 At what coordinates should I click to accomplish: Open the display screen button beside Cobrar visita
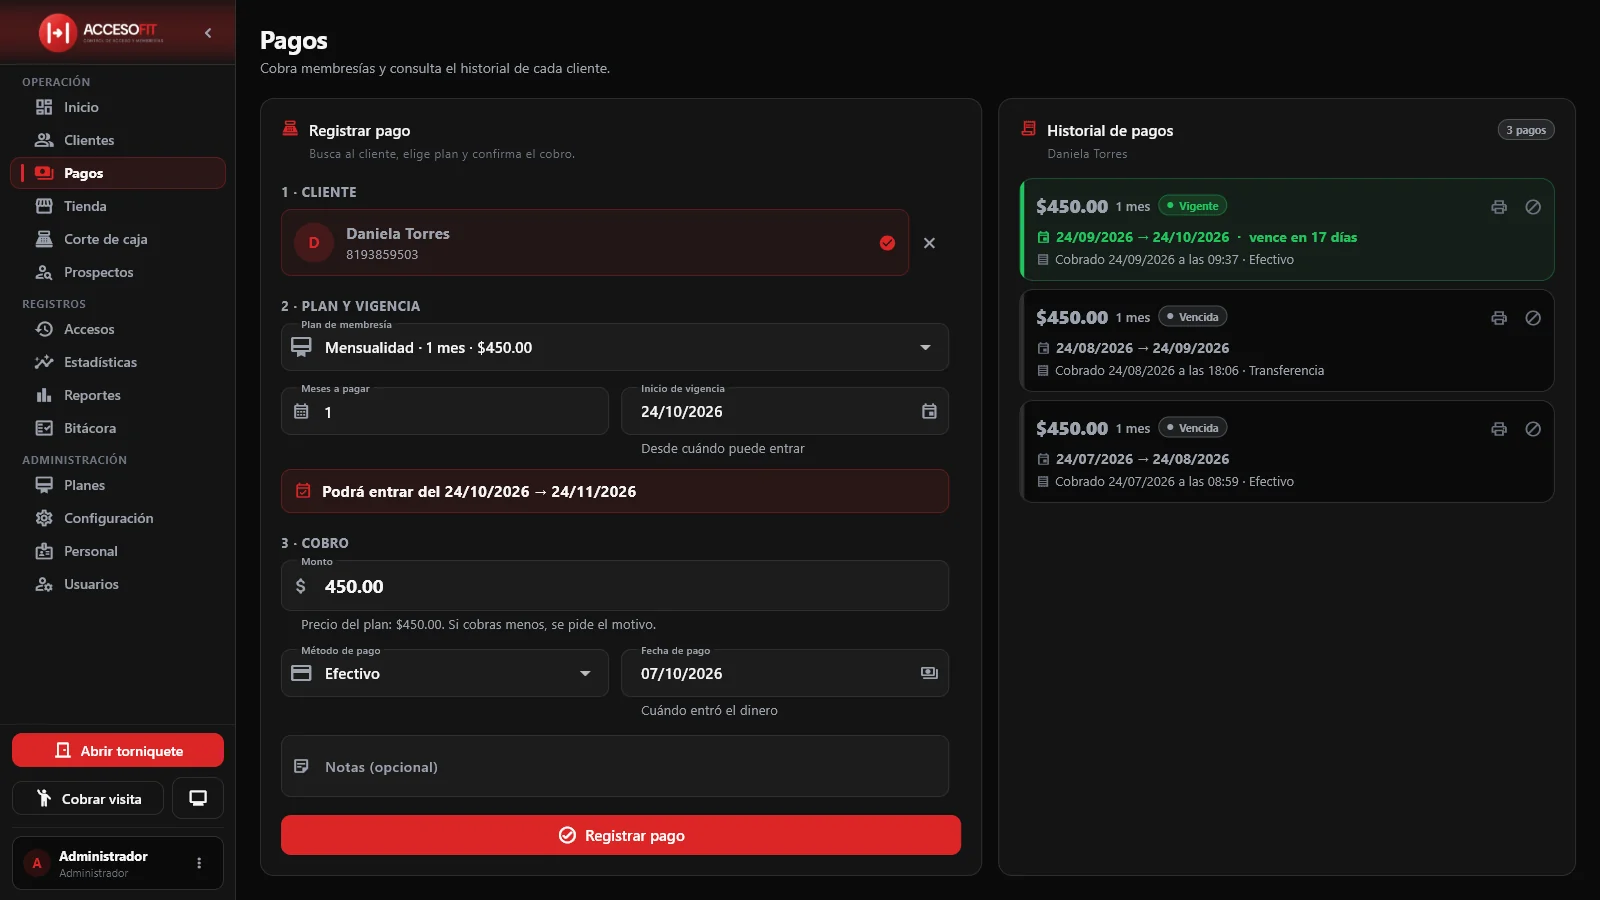(198, 798)
